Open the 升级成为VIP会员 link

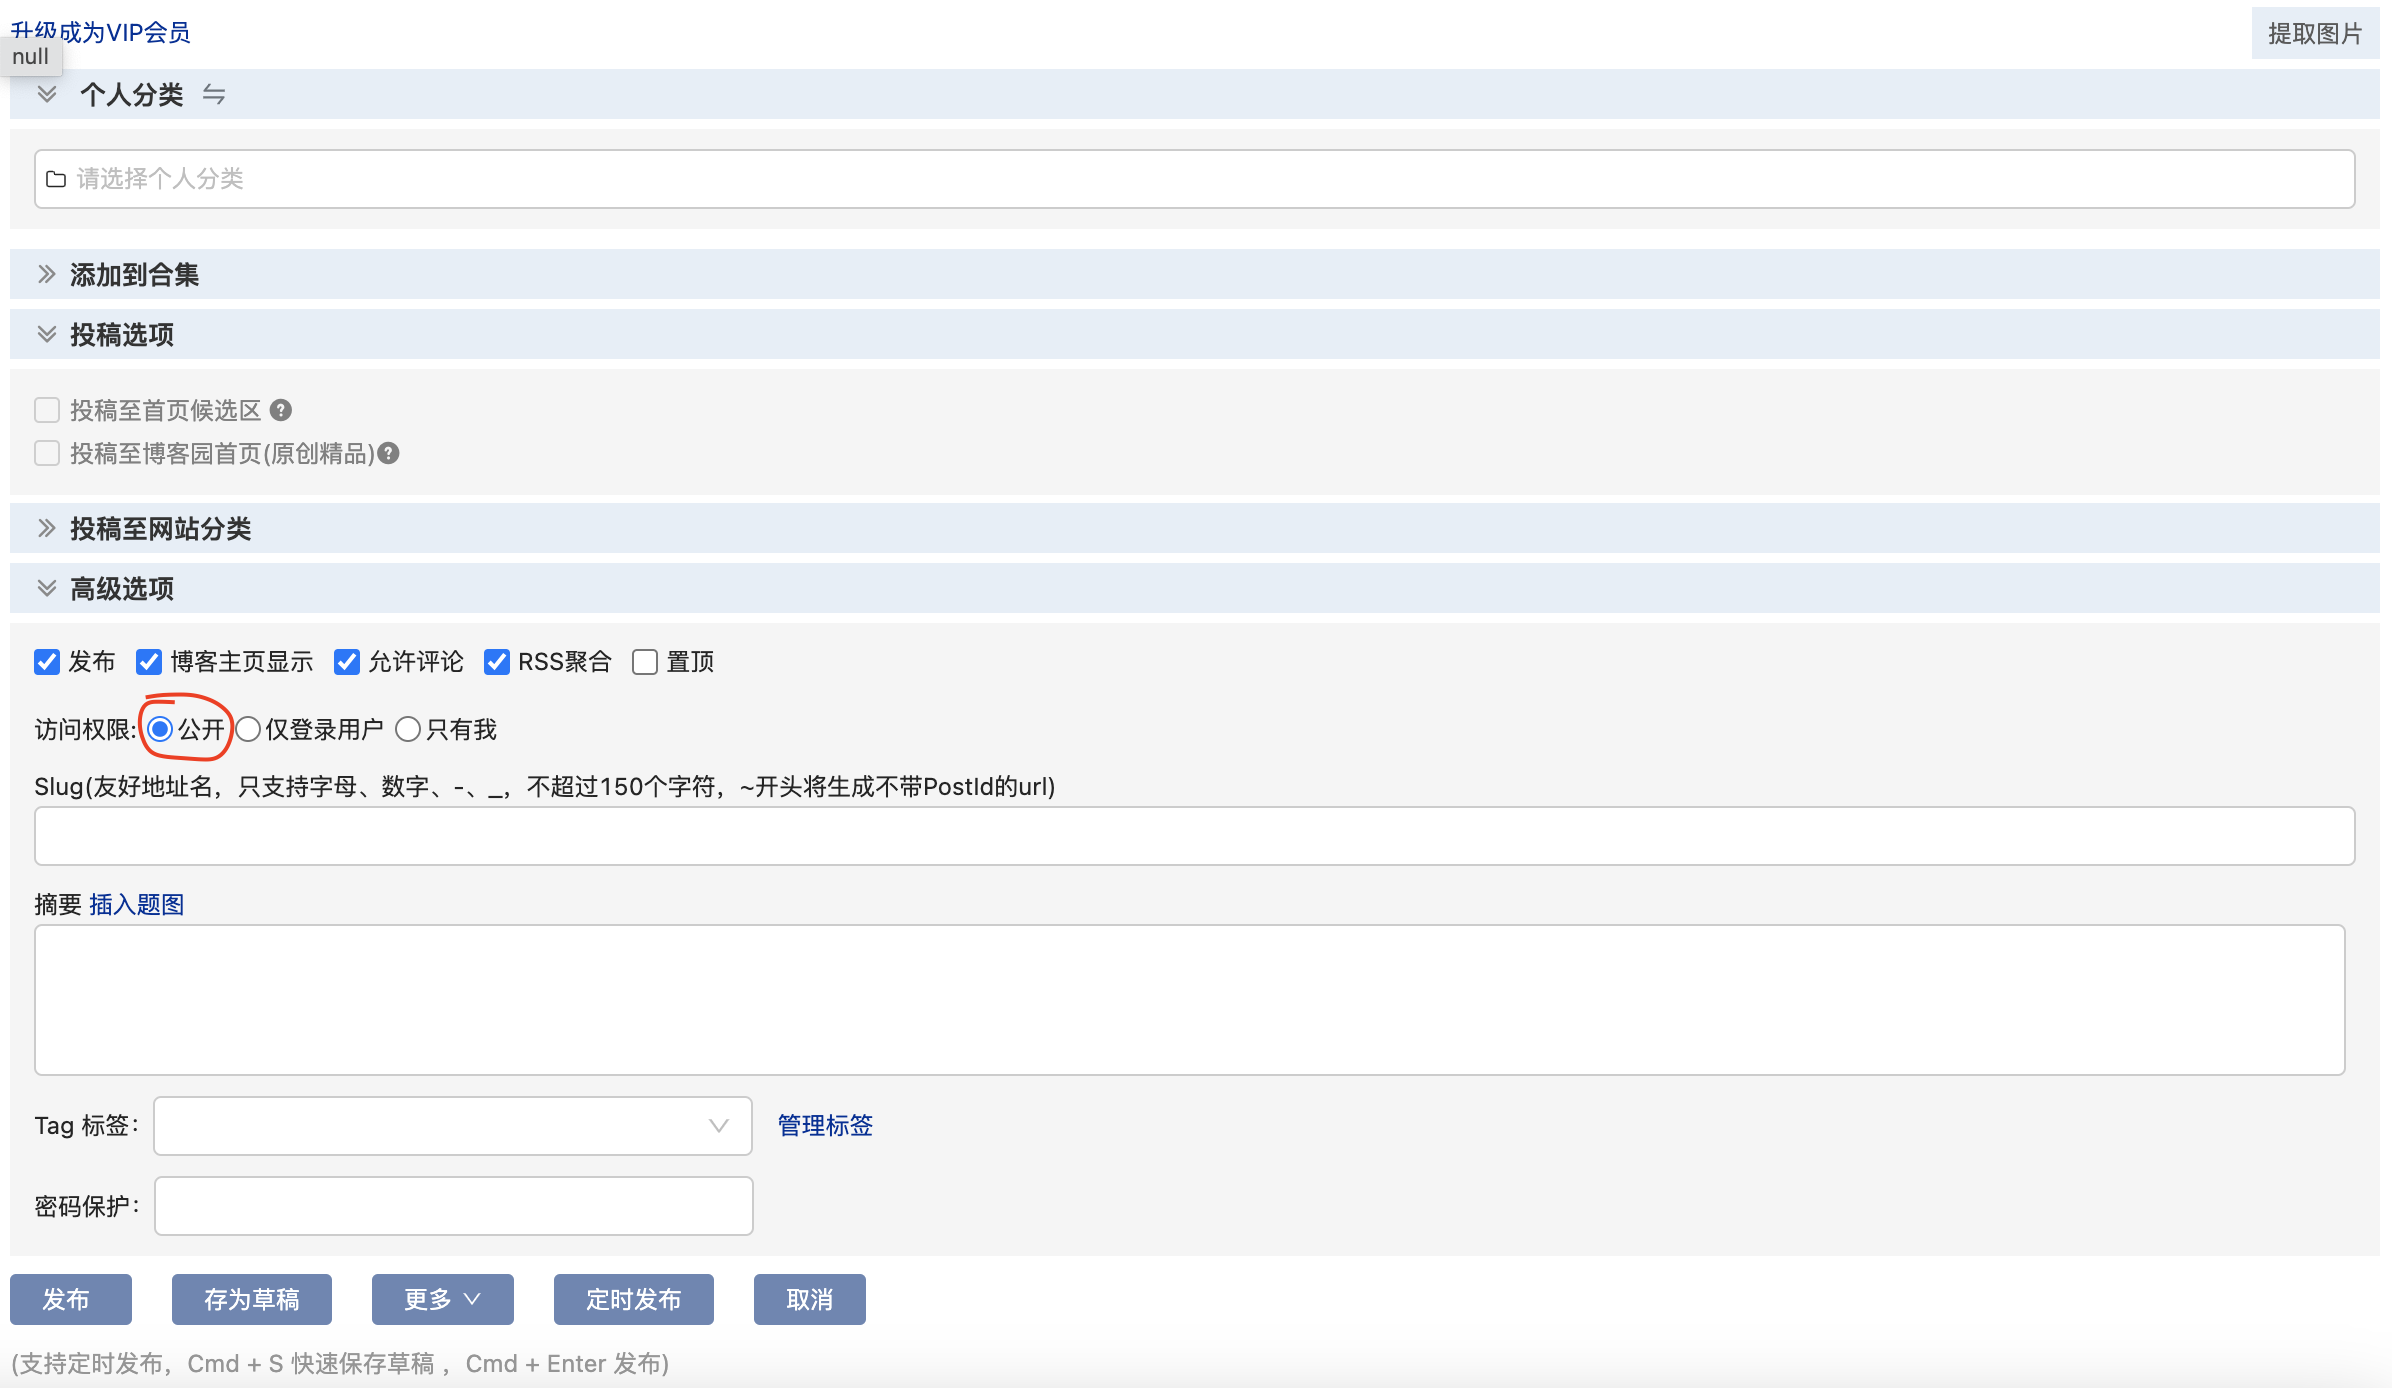100,32
